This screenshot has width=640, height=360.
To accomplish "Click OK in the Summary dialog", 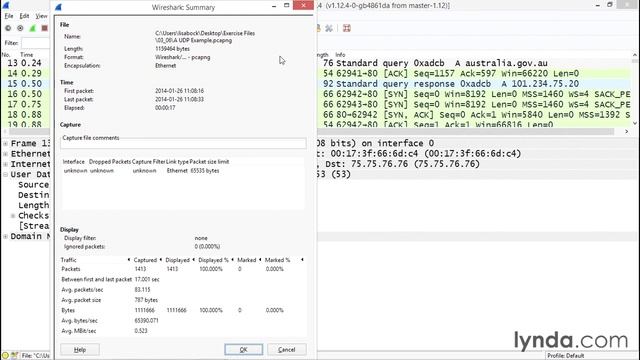I will pos(244,349).
